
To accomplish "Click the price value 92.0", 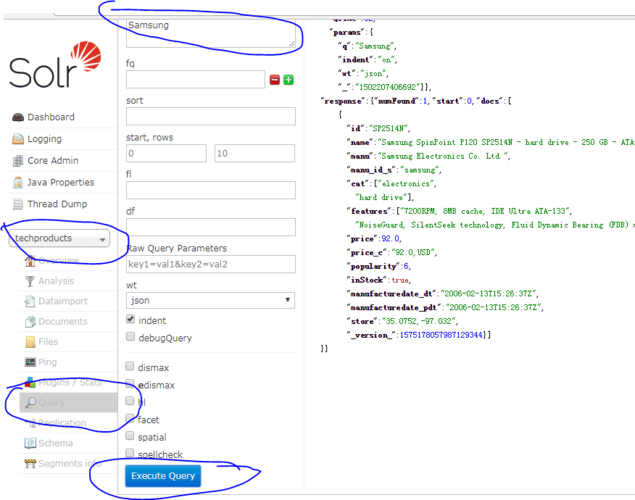I will tap(390, 239).
